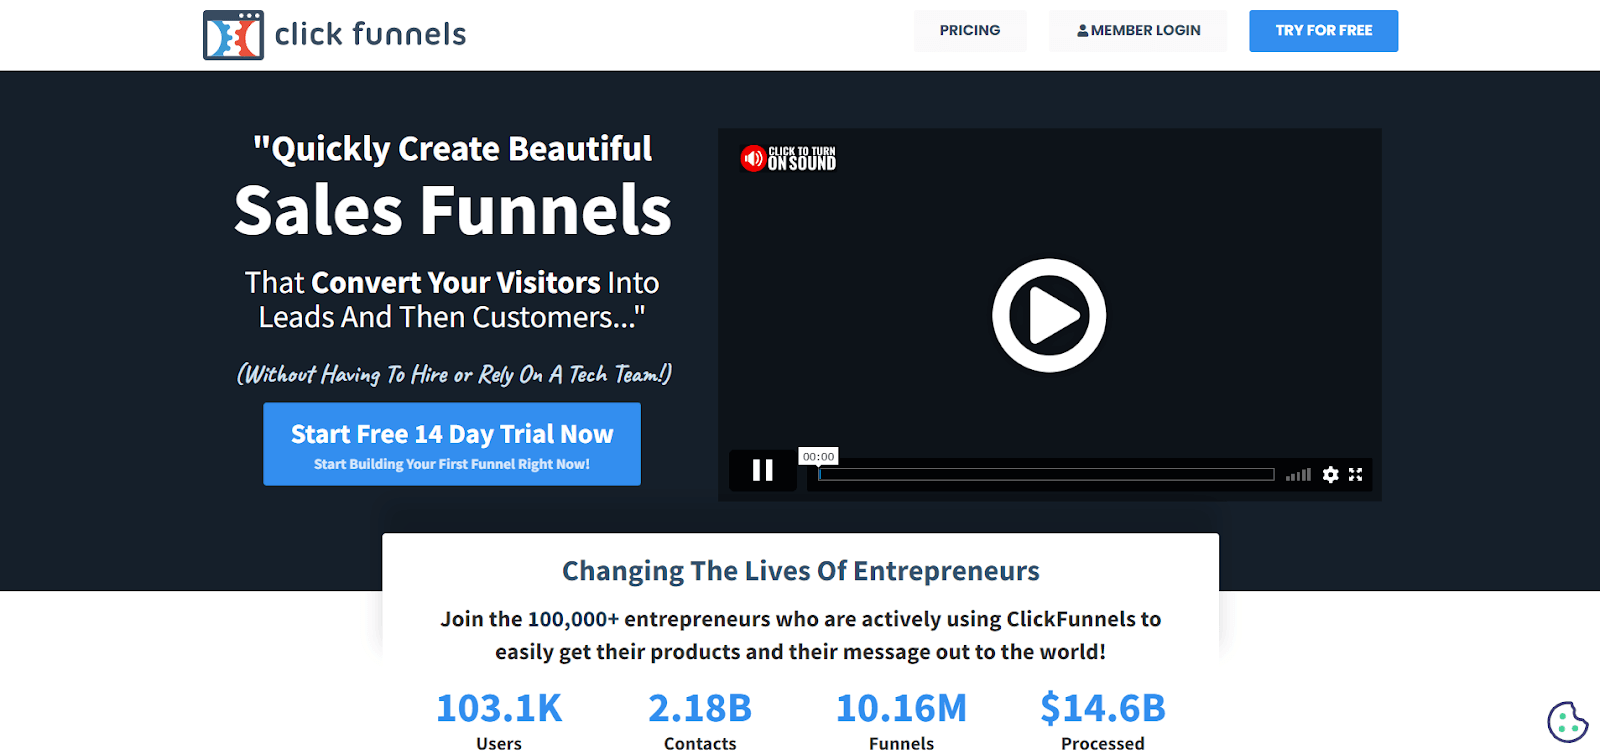Turn on video sound
Image resolution: width=1600 pixels, height=754 pixels.
(x=788, y=158)
